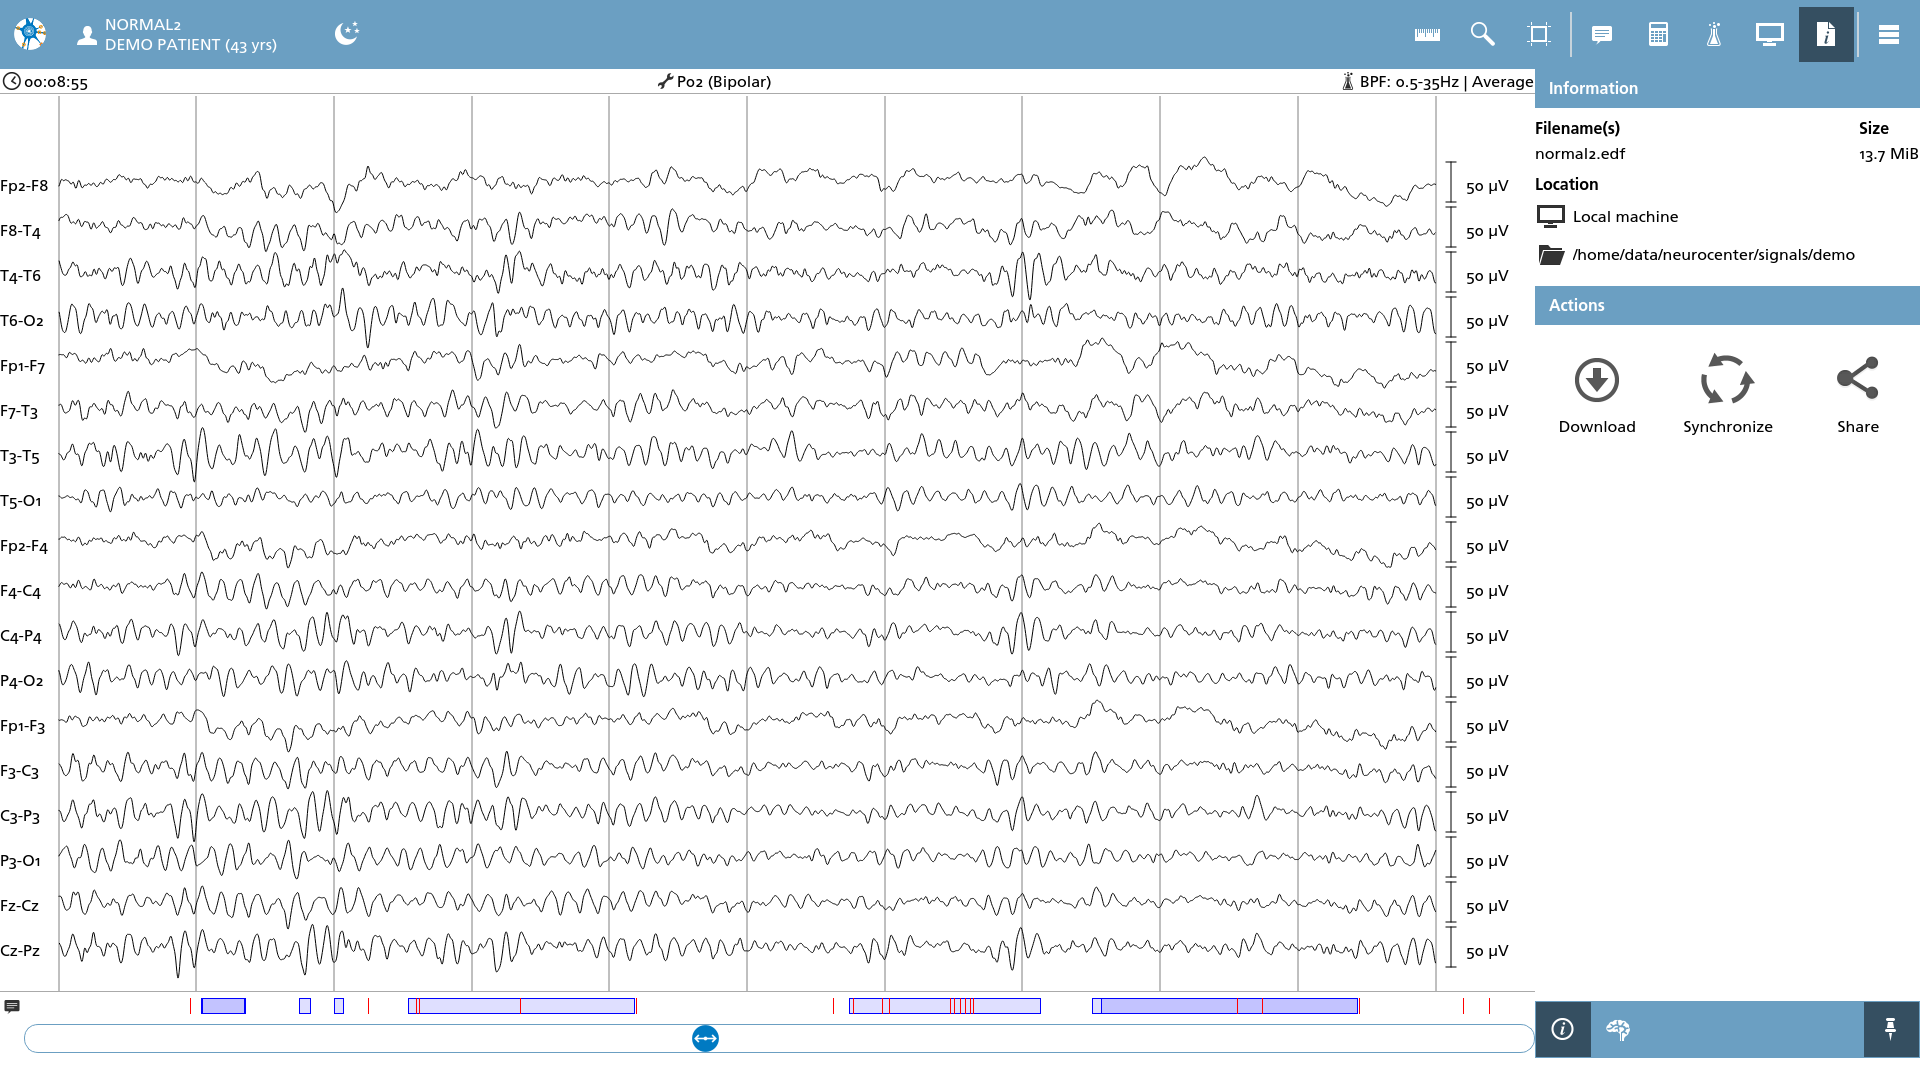Open the annotations comment icon
The image size is (1920, 1080).
(x=1602, y=34)
